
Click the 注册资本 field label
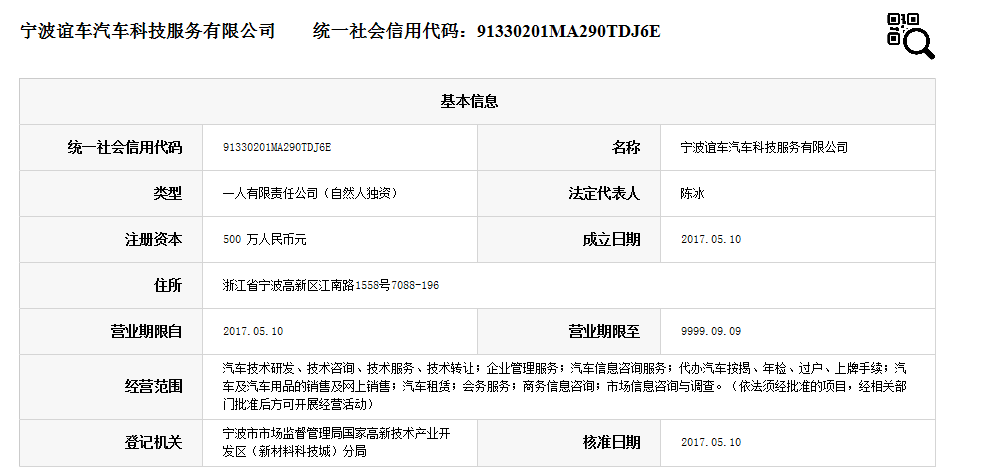154,239
